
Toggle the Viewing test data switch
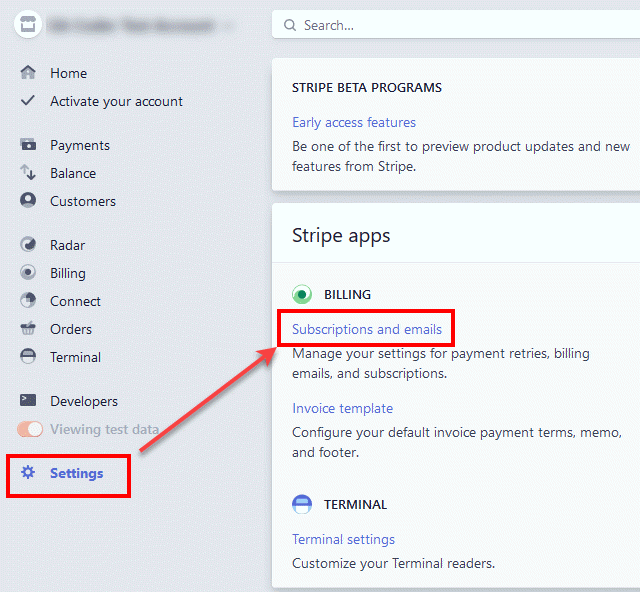pos(31,429)
